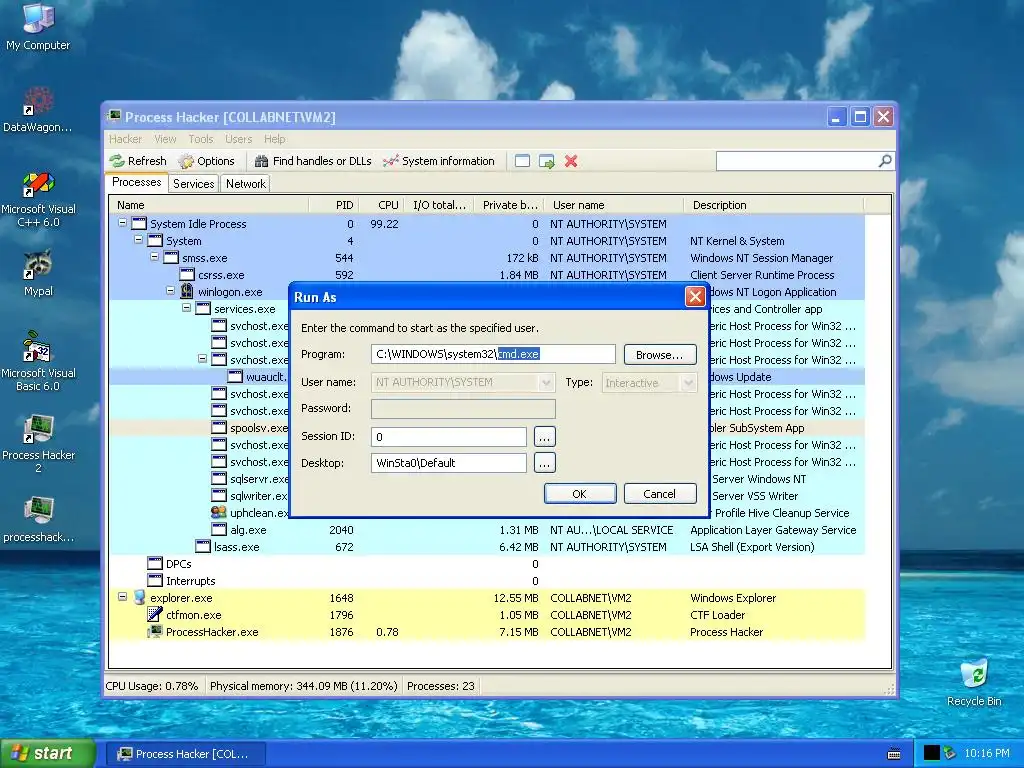Click the ctfmon.exe pen icon
The width and height of the screenshot is (1024, 768).
[x=155, y=615]
